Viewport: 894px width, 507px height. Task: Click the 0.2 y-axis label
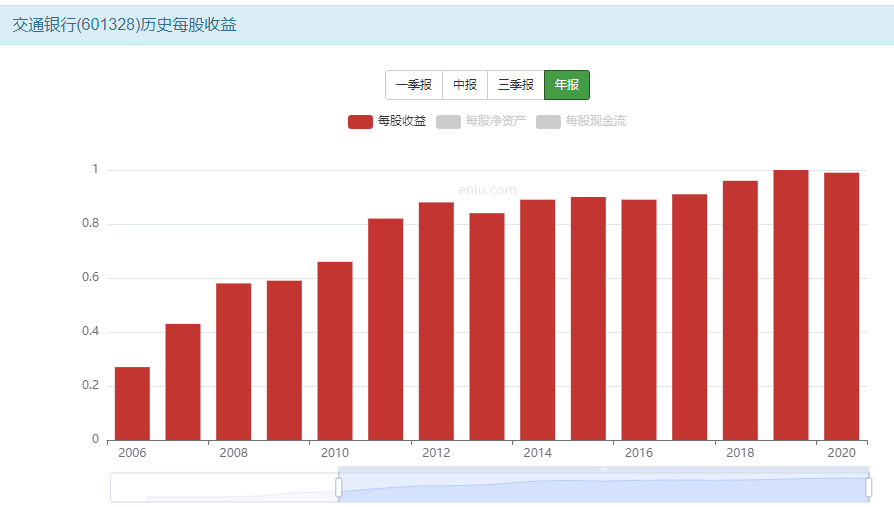point(91,386)
